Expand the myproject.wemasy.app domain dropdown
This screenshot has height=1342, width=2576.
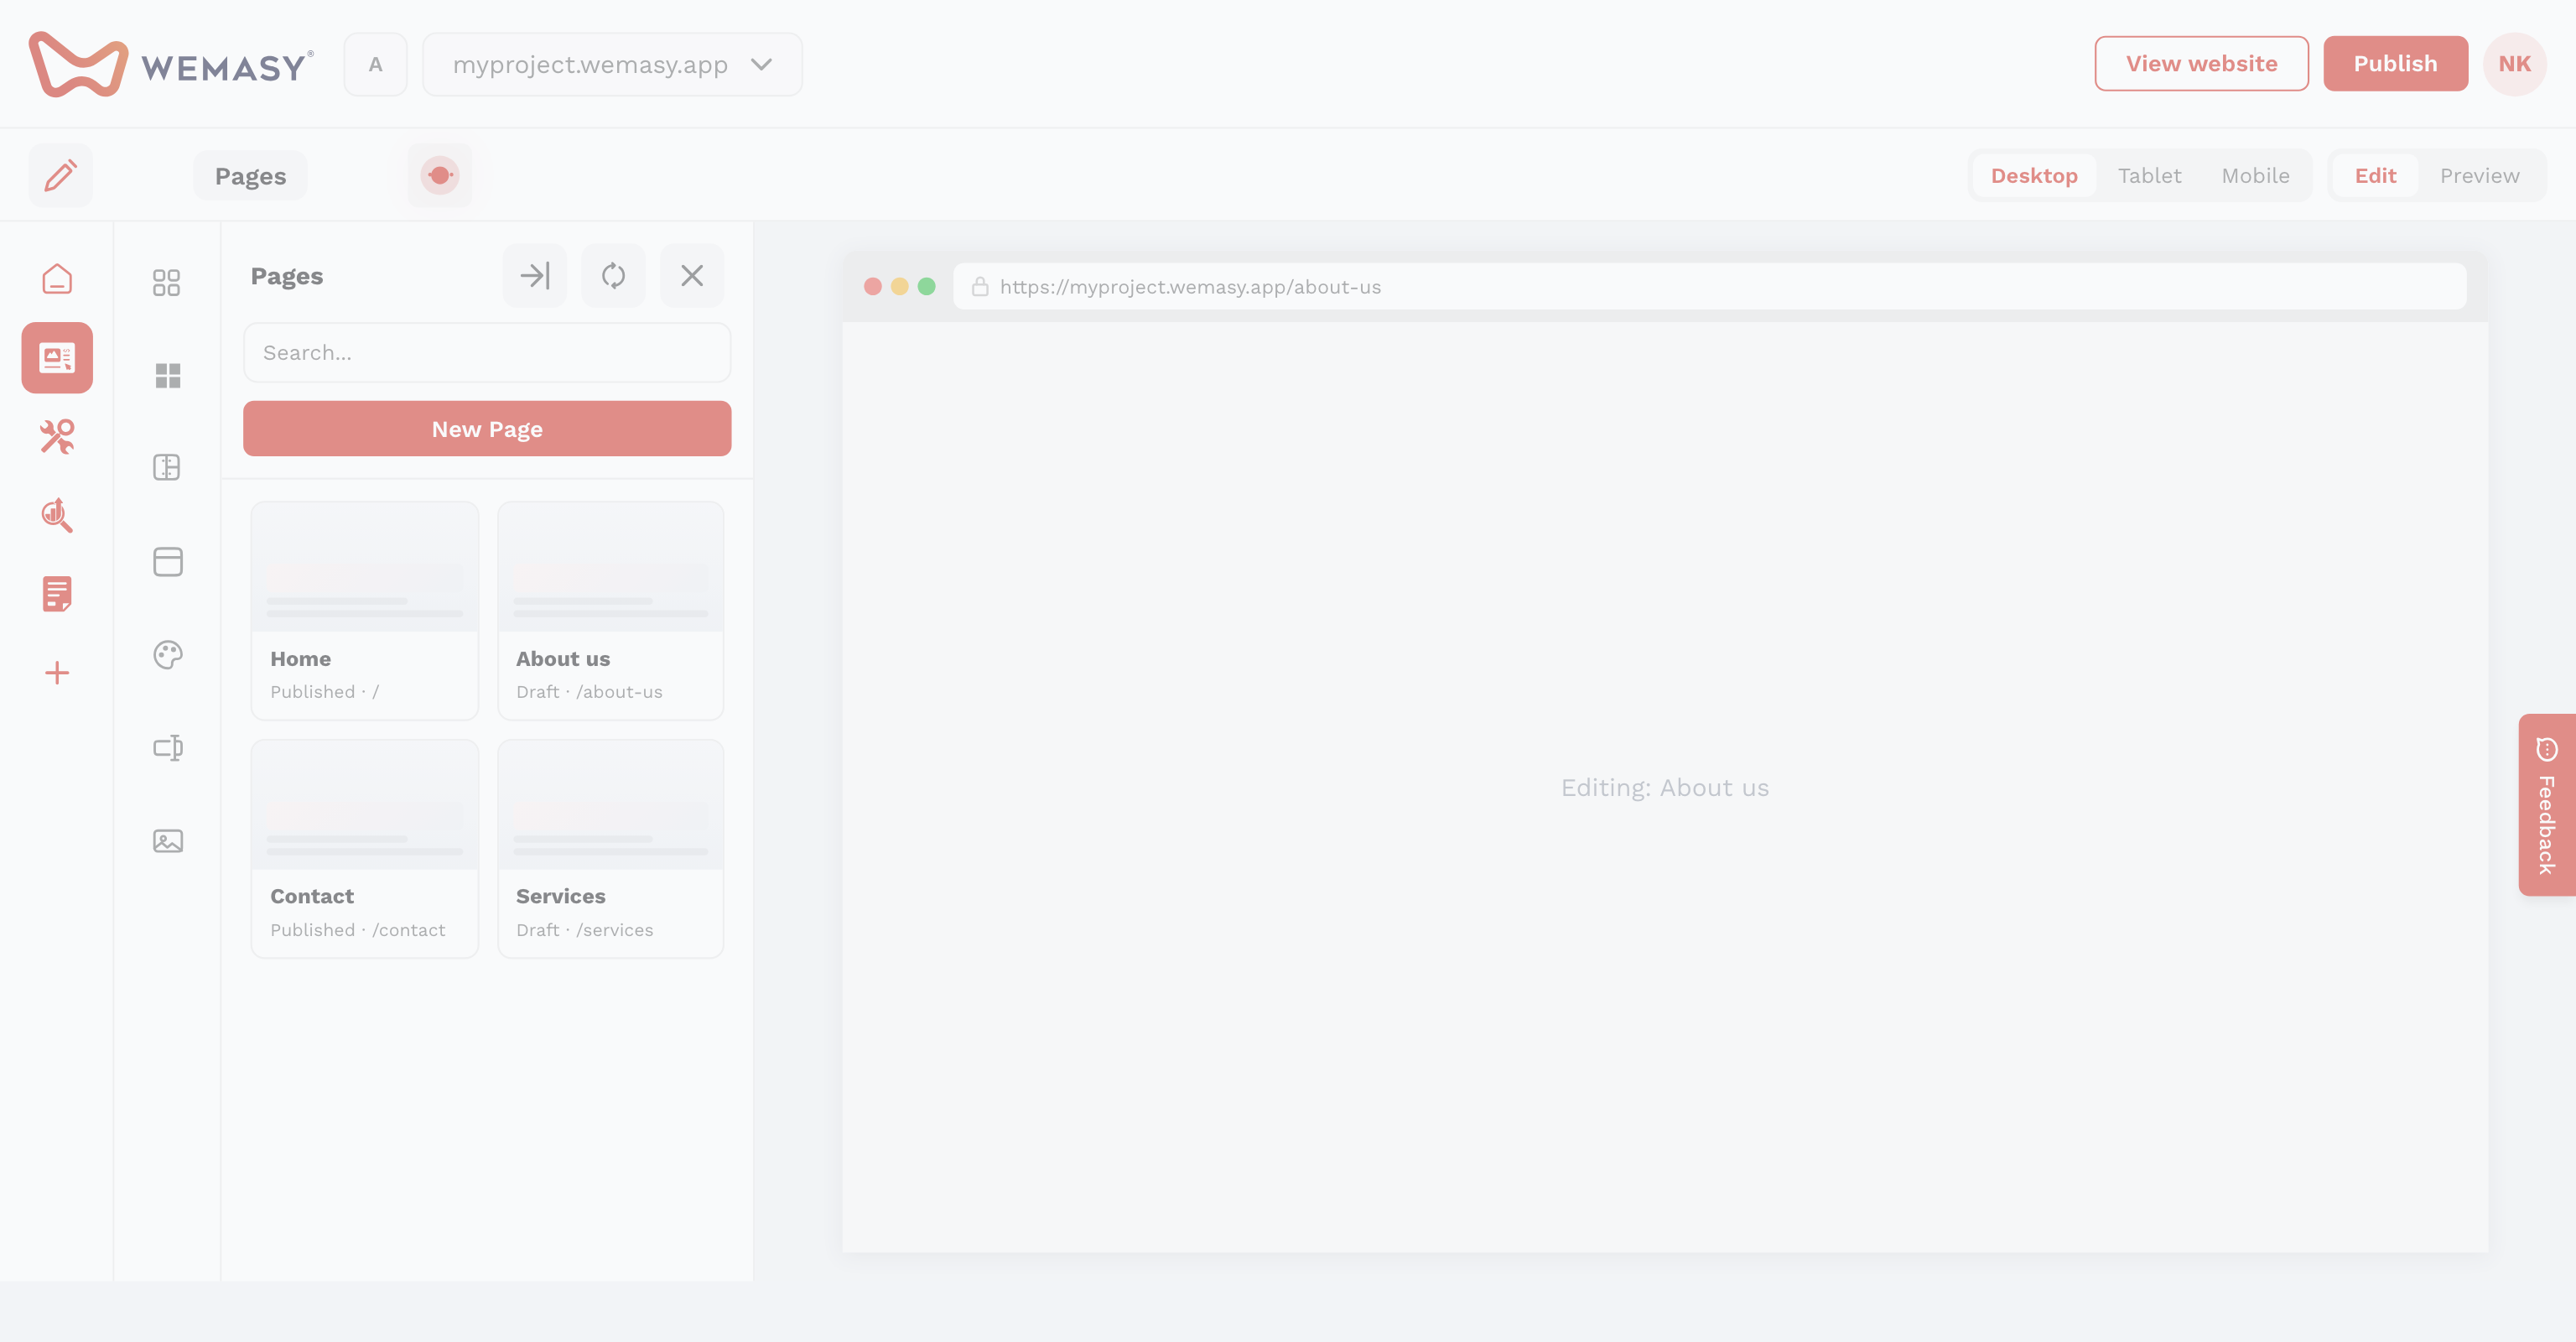(612, 64)
